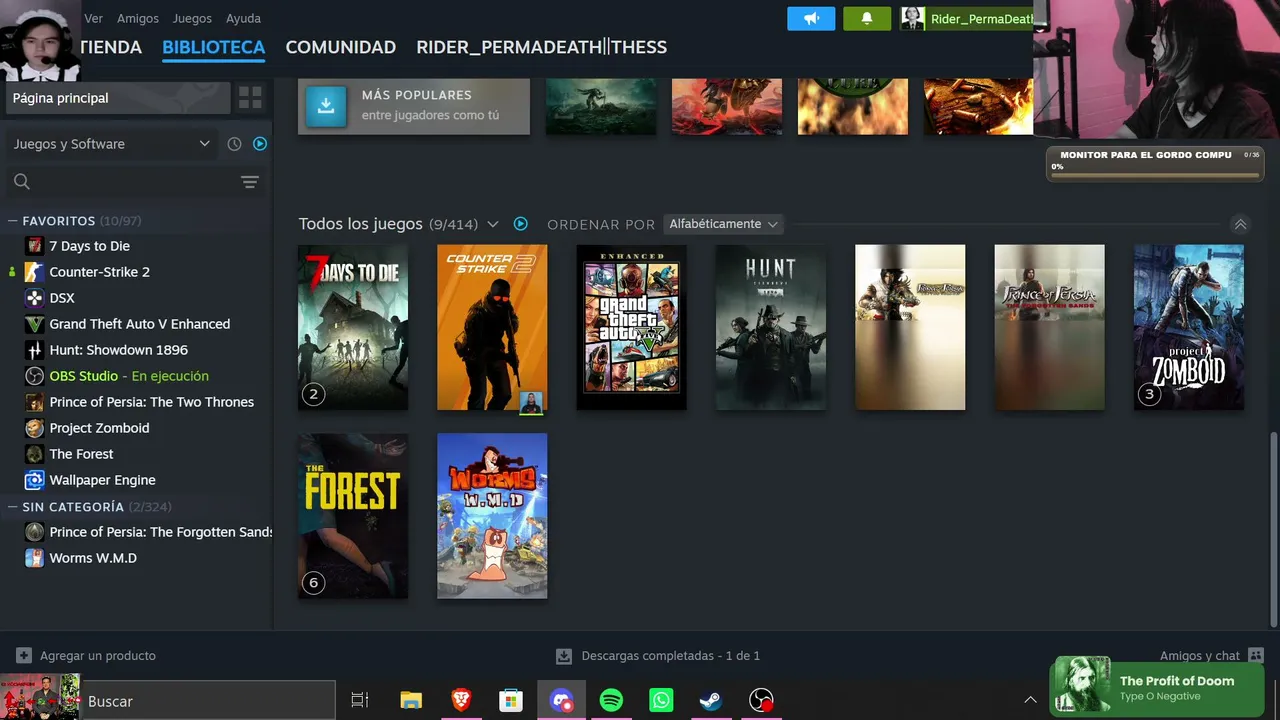Open the 7 Days to Die cover art

click(x=353, y=327)
